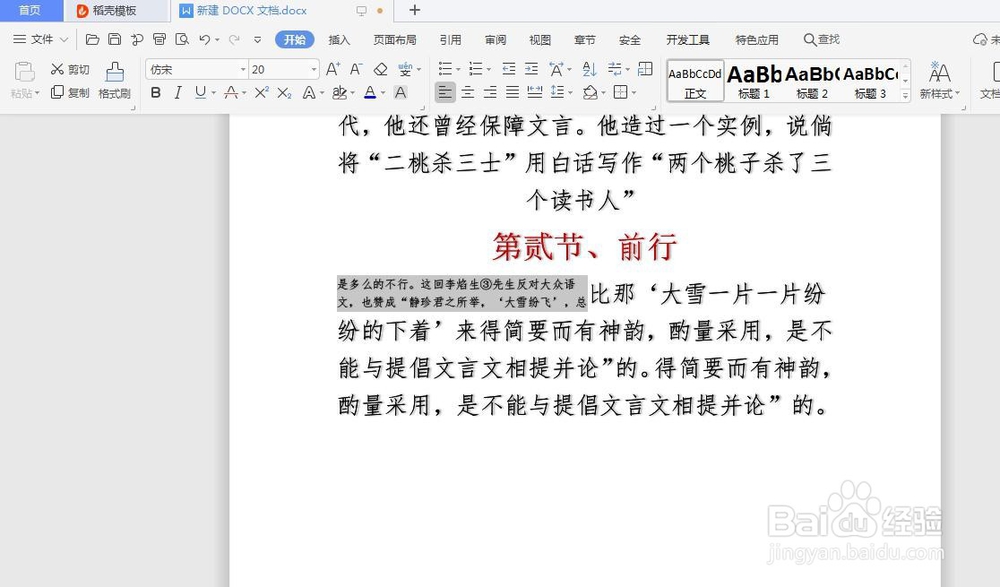The width and height of the screenshot is (1000, 587).
Task: Click the Undo icon
Action: (207, 39)
